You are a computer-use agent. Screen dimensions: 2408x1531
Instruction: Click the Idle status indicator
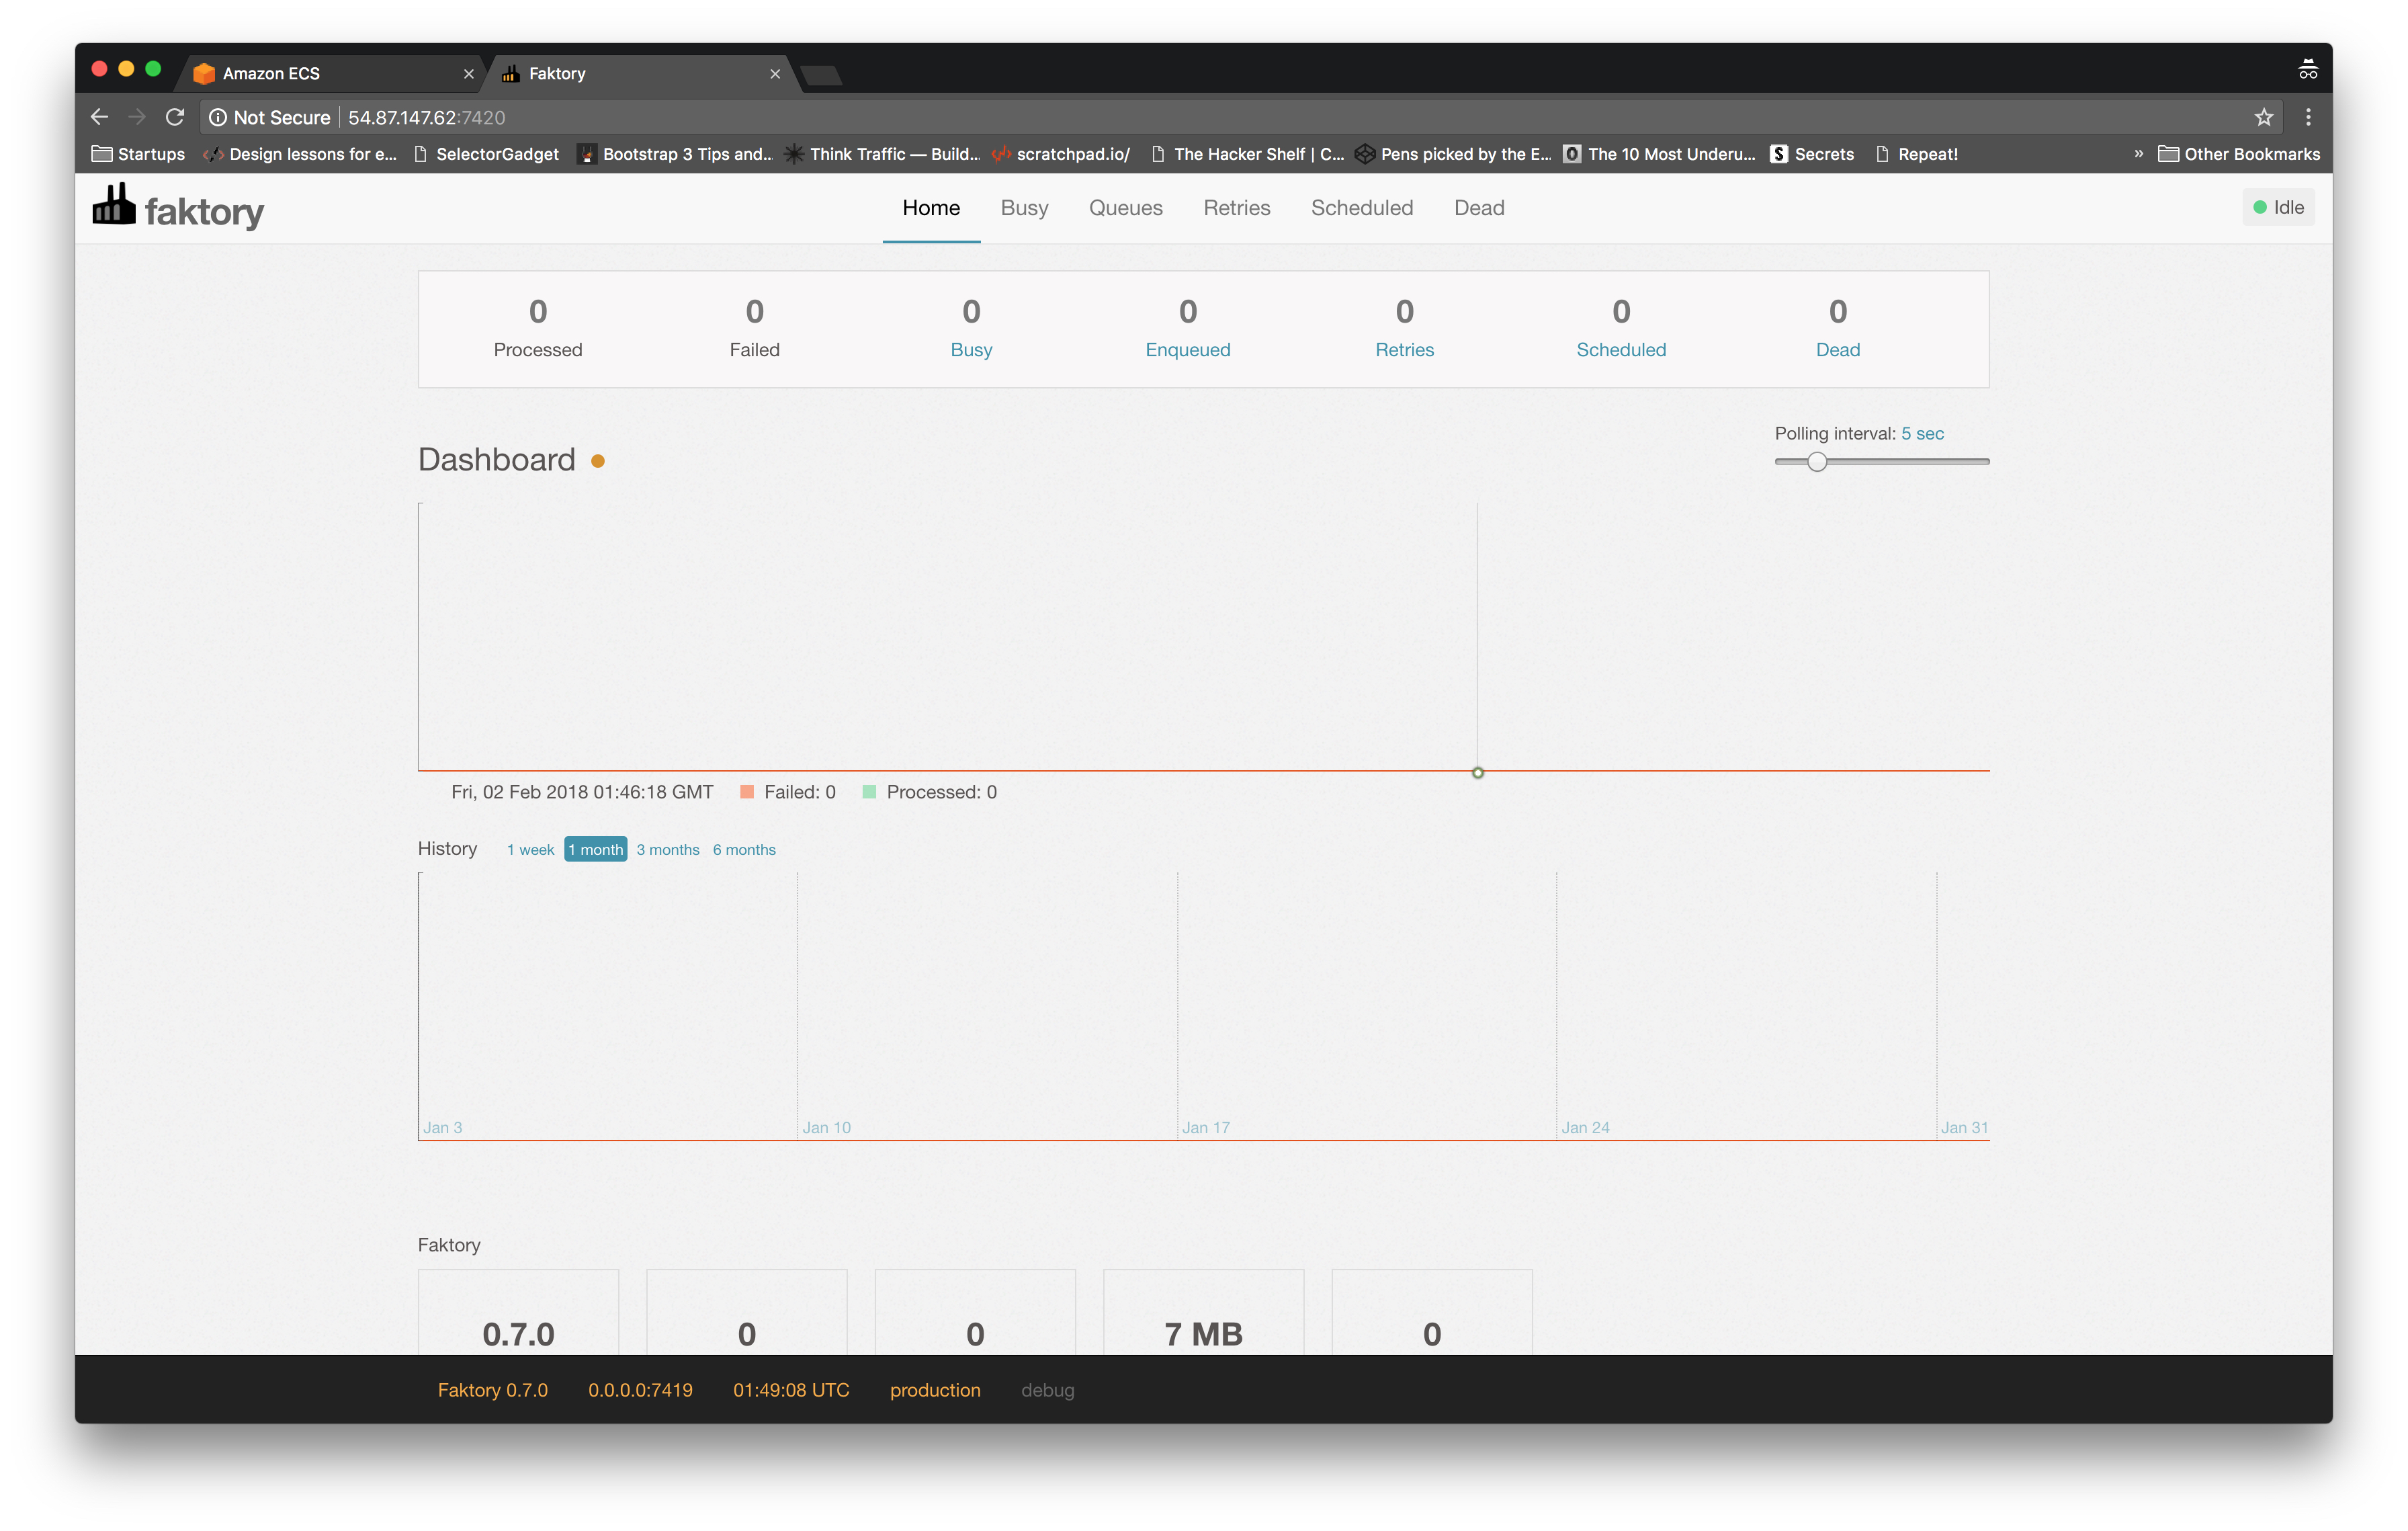point(2278,207)
